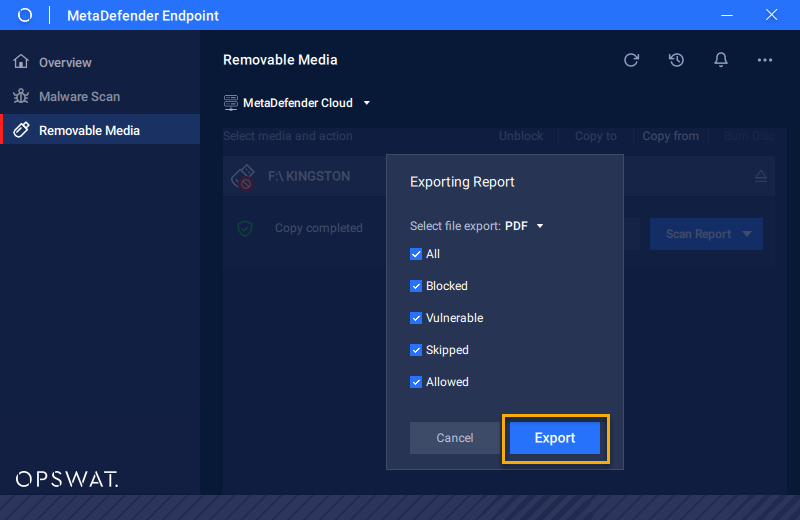Click the green shield Copy completed icon
The image size is (800, 520).
pyautogui.click(x=245, y=228)
